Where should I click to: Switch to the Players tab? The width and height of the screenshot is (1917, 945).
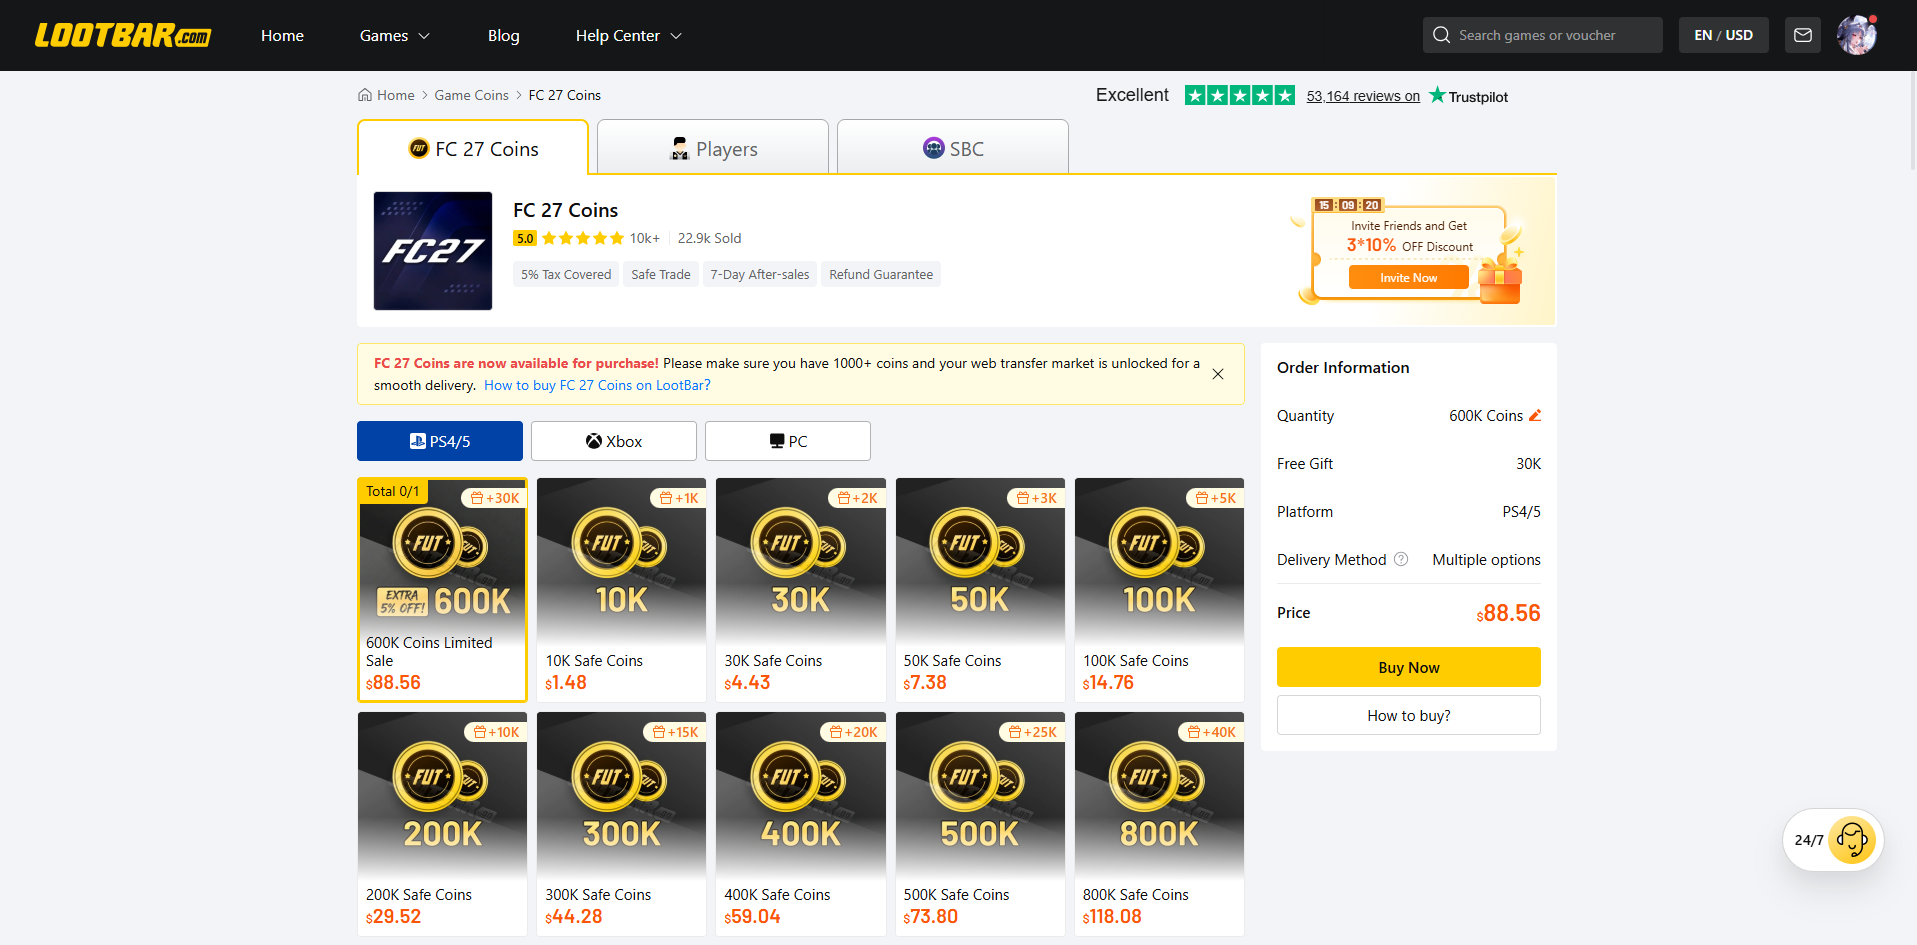point(713,148)
